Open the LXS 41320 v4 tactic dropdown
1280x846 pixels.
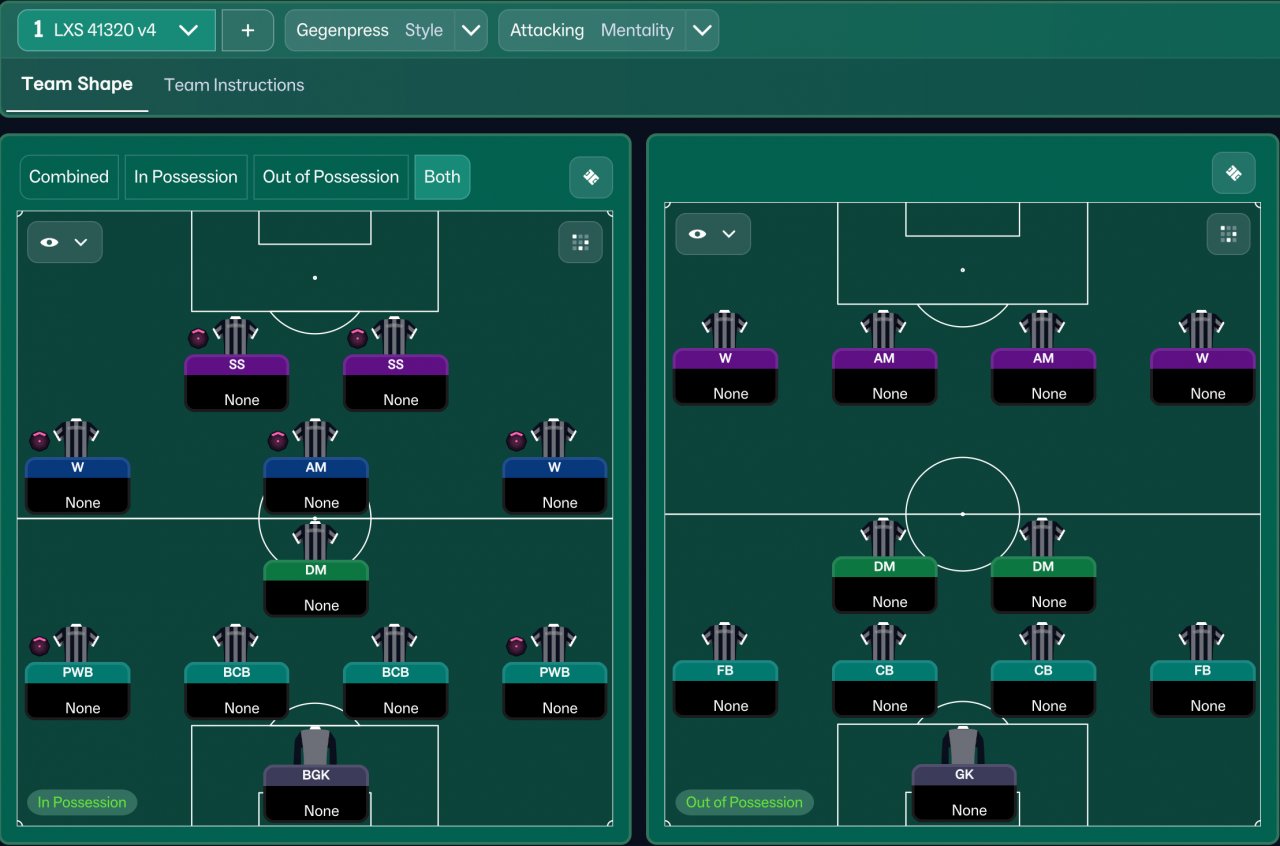(x=116, y=30)
